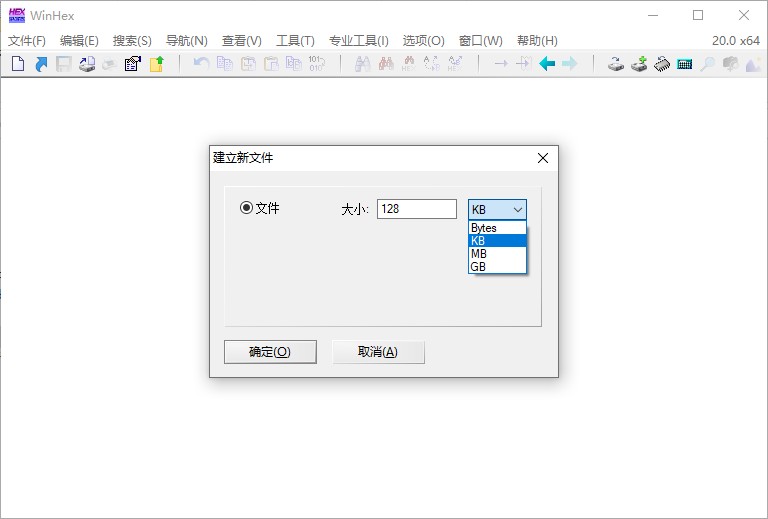The width and height of the screenshot is (768, 519).
Task: Click the create disk backup toolbar icon
Action: (87, 64)
